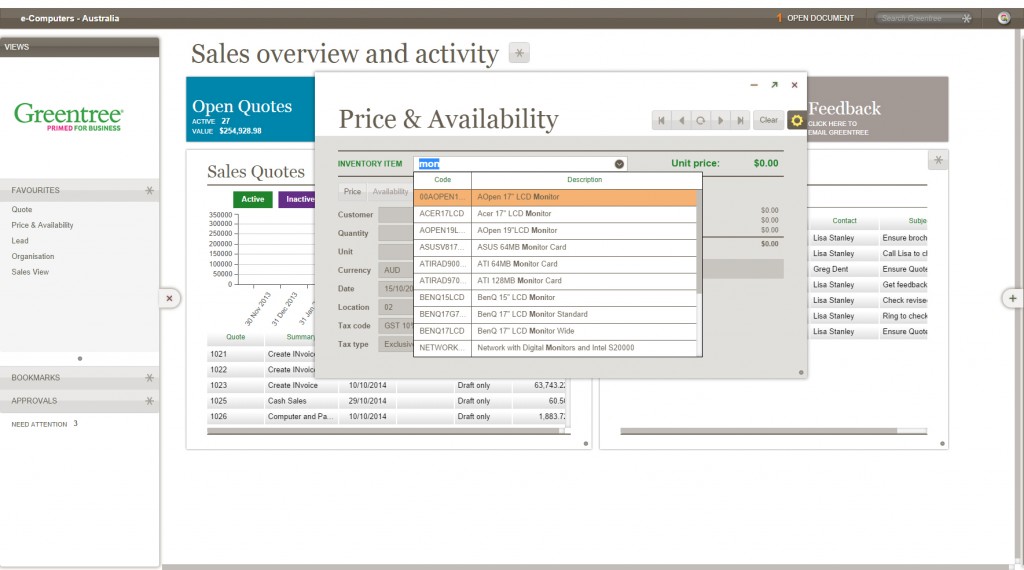Expand the right panel plus handle
This screenshot has width=1024, height=570.
click(1012, 298)
